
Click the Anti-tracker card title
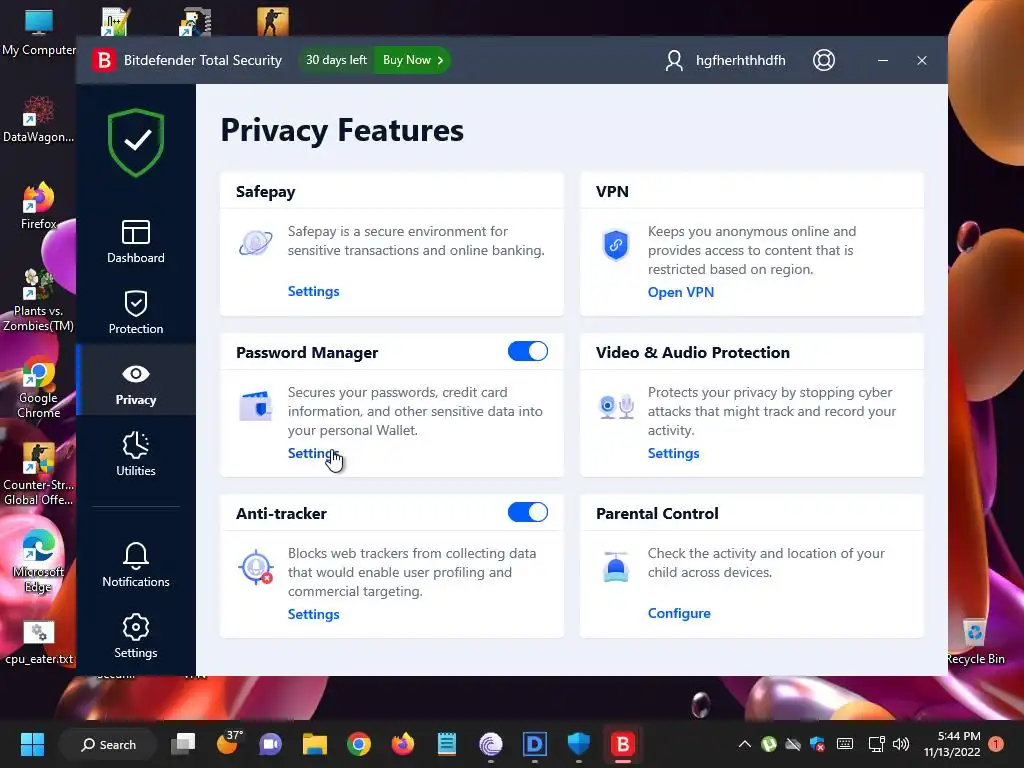pyautogui.click(x=281, y=513)
